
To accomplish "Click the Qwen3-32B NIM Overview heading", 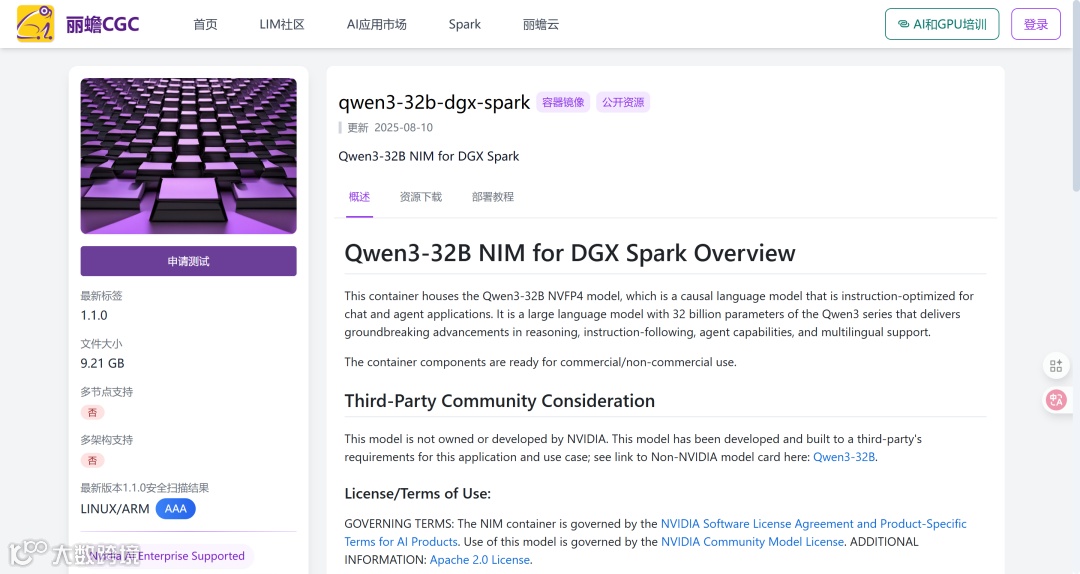I will click(x=570, y=253).
